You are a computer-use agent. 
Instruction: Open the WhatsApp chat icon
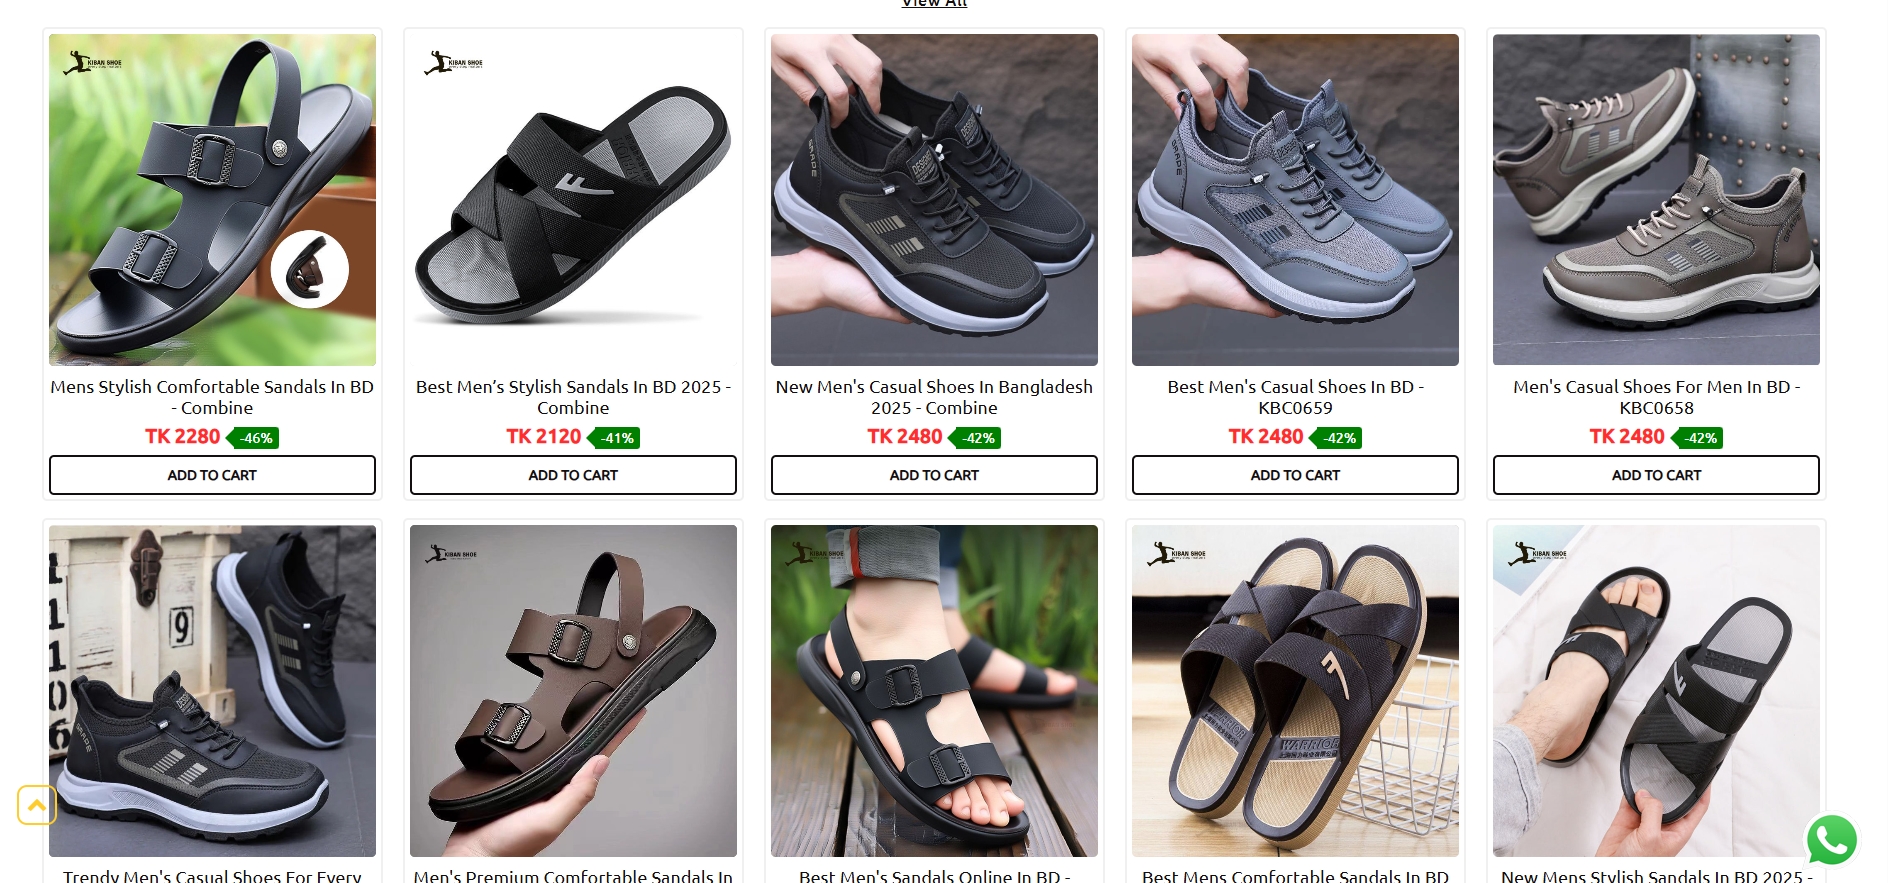[1831, 840]
